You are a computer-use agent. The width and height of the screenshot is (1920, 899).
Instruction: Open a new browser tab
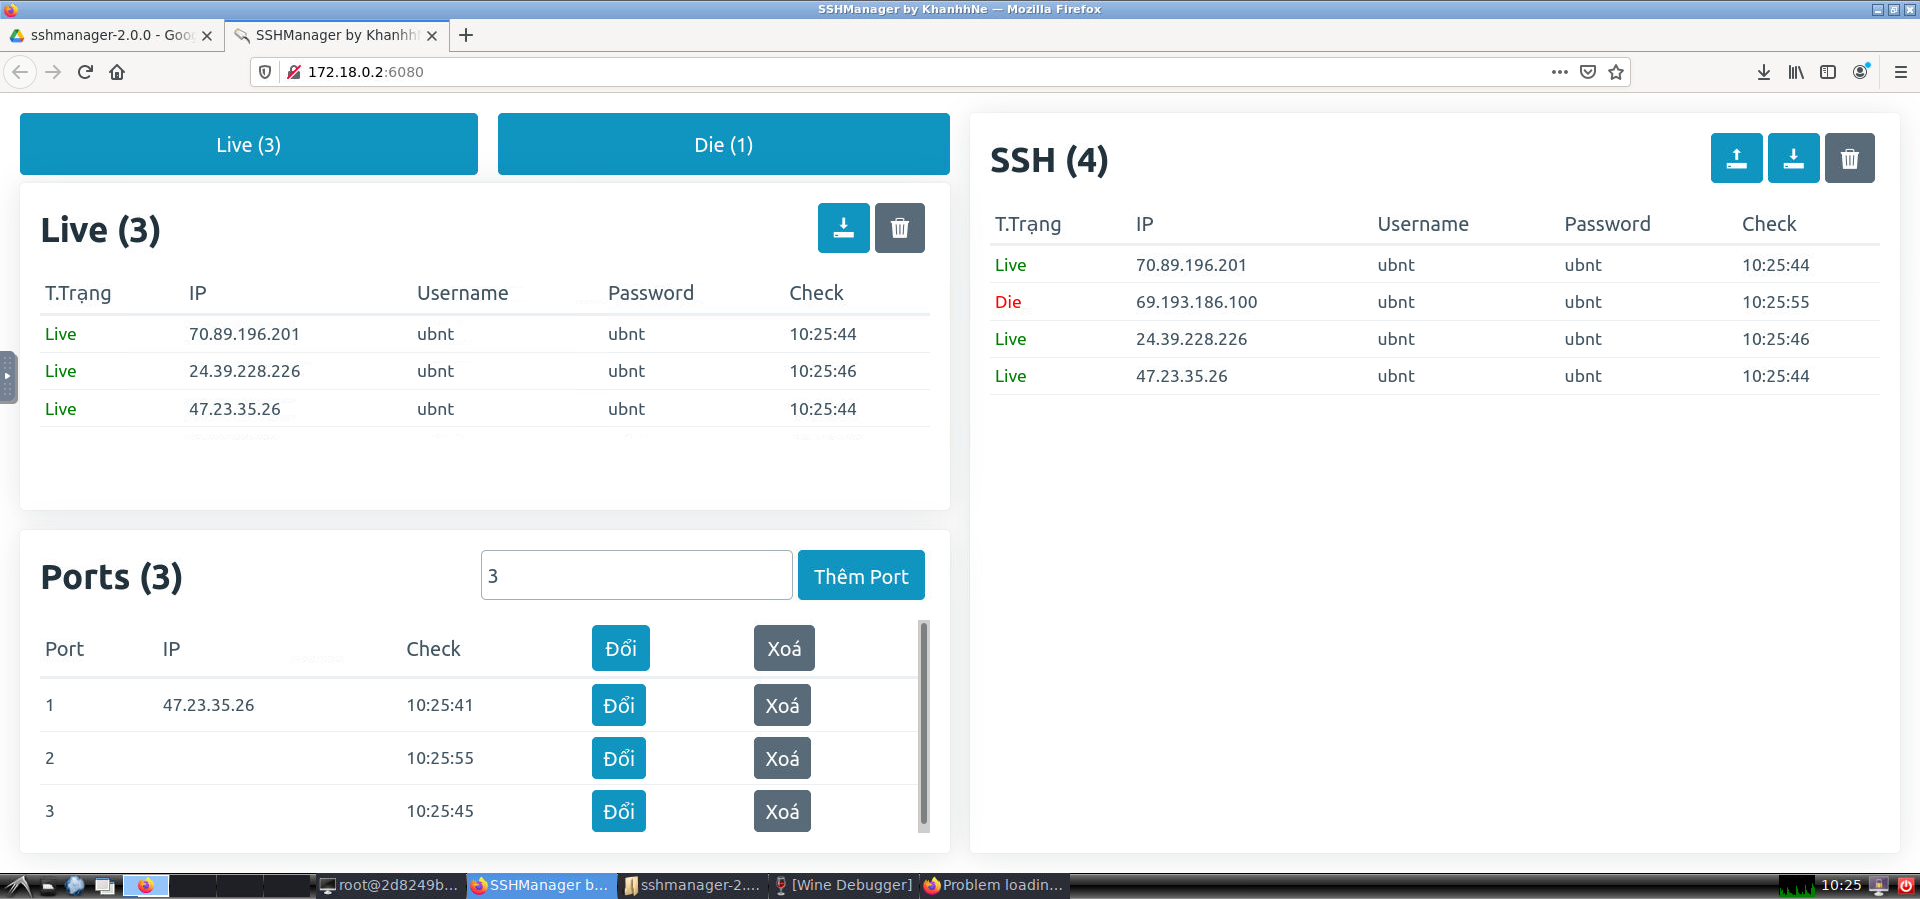pyautogui.click(x=466, y=35)
